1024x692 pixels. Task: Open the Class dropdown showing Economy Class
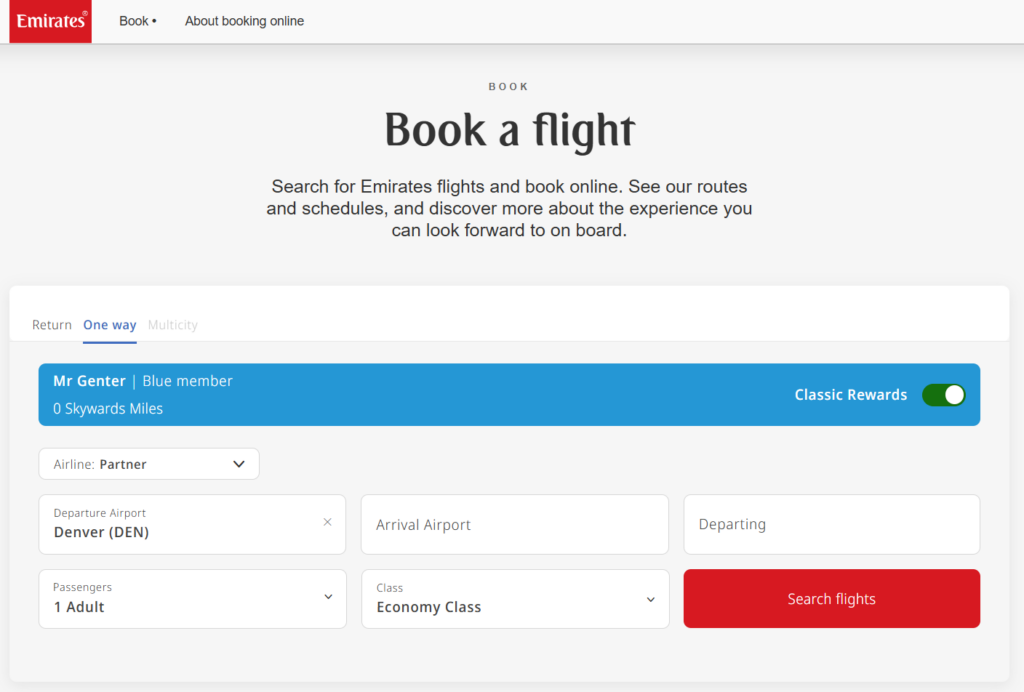(x=515, y=599)
